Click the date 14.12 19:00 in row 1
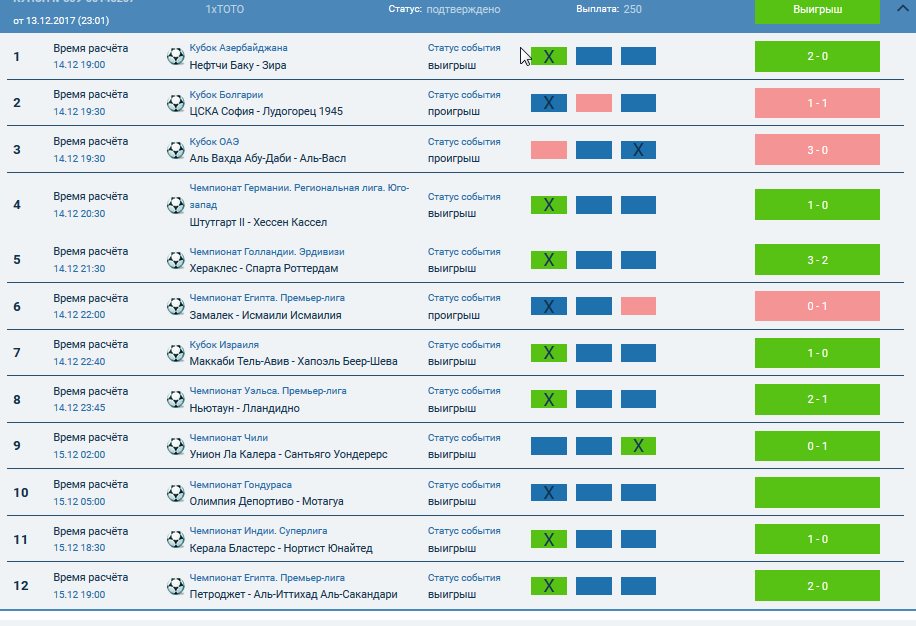 point(79,65)
